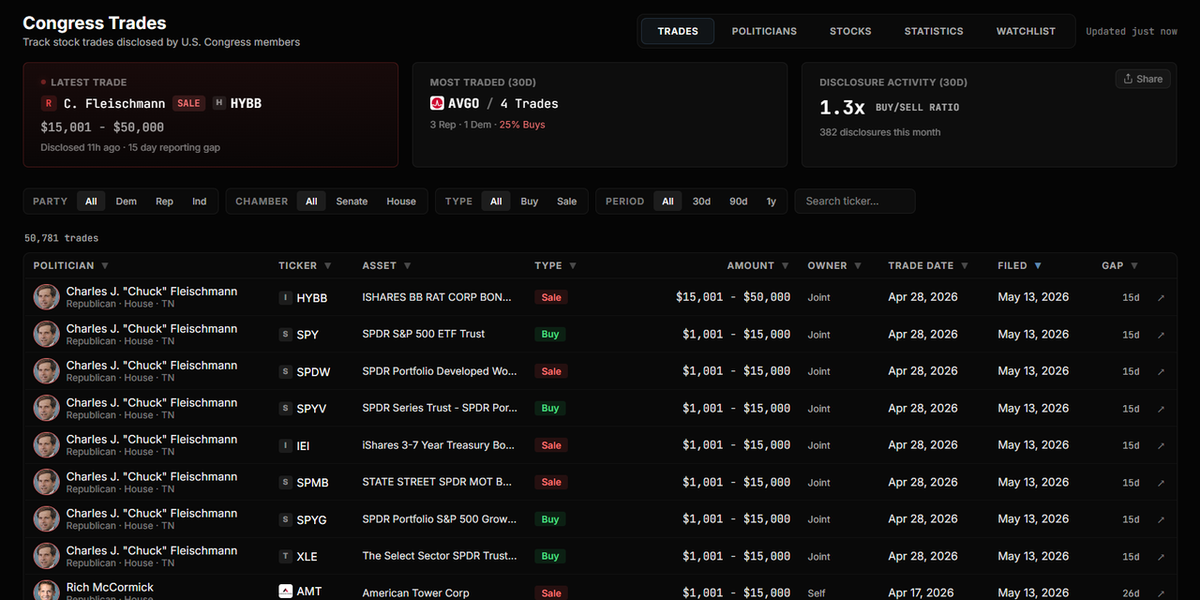Set period filter to 1y
Screen dimensions: 1200x600
coord(771,201)
